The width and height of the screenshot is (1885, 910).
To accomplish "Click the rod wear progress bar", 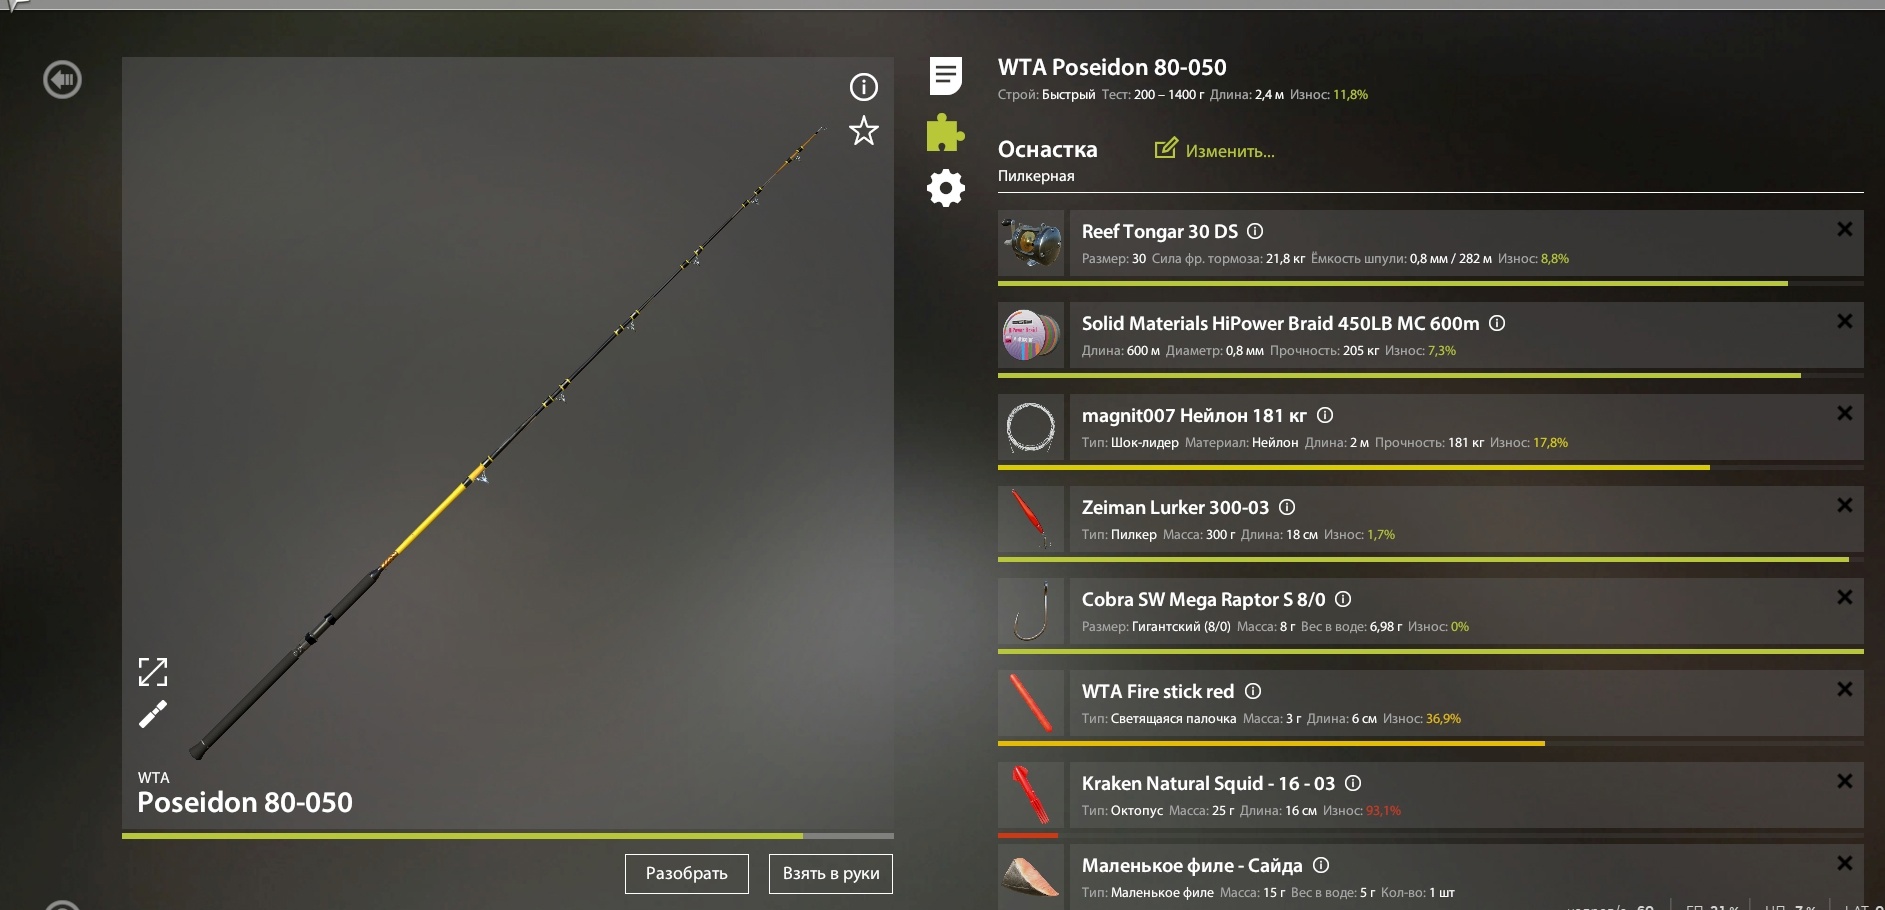I will point(508,836).
